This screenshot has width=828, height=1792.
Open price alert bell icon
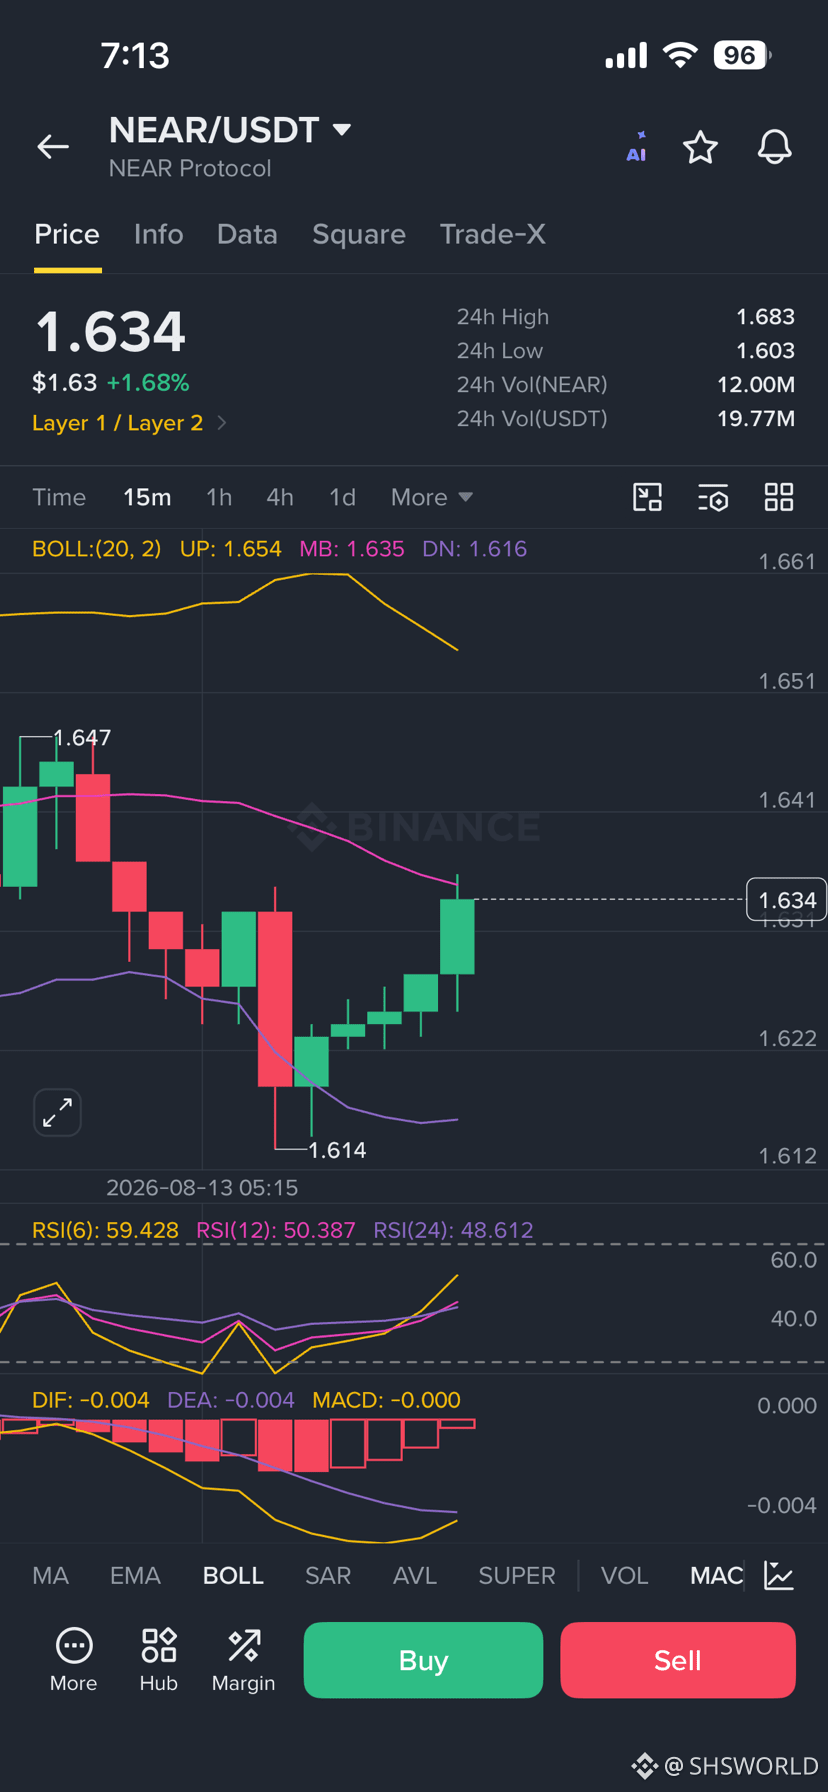point(774,147)
